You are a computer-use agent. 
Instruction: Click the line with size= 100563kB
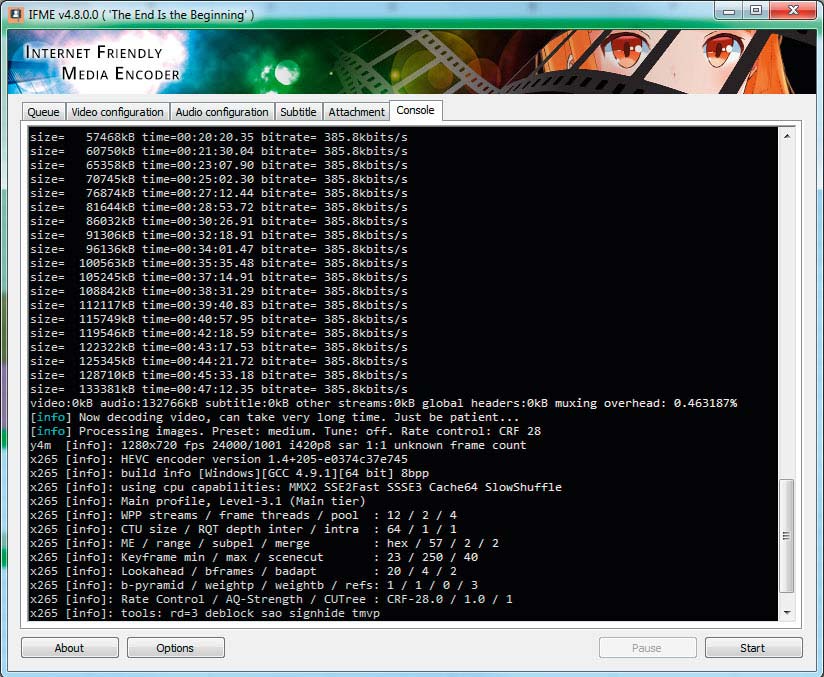(x=219, y=263)
